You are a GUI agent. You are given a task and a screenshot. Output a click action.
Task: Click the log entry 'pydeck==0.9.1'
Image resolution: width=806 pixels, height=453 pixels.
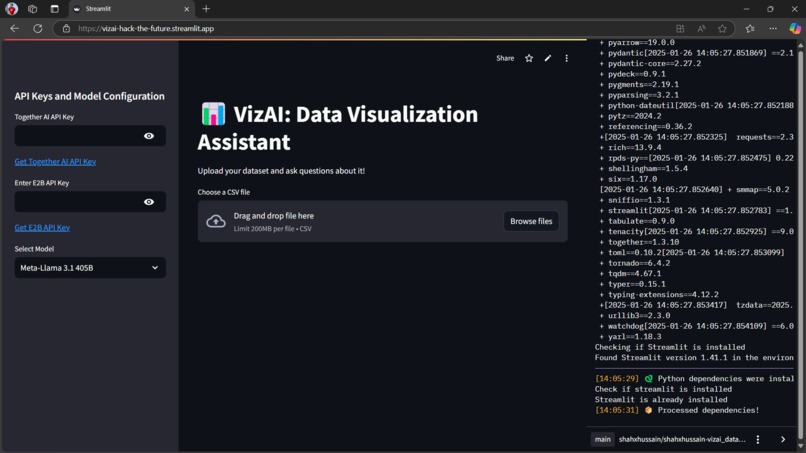[x=632, y=74]
